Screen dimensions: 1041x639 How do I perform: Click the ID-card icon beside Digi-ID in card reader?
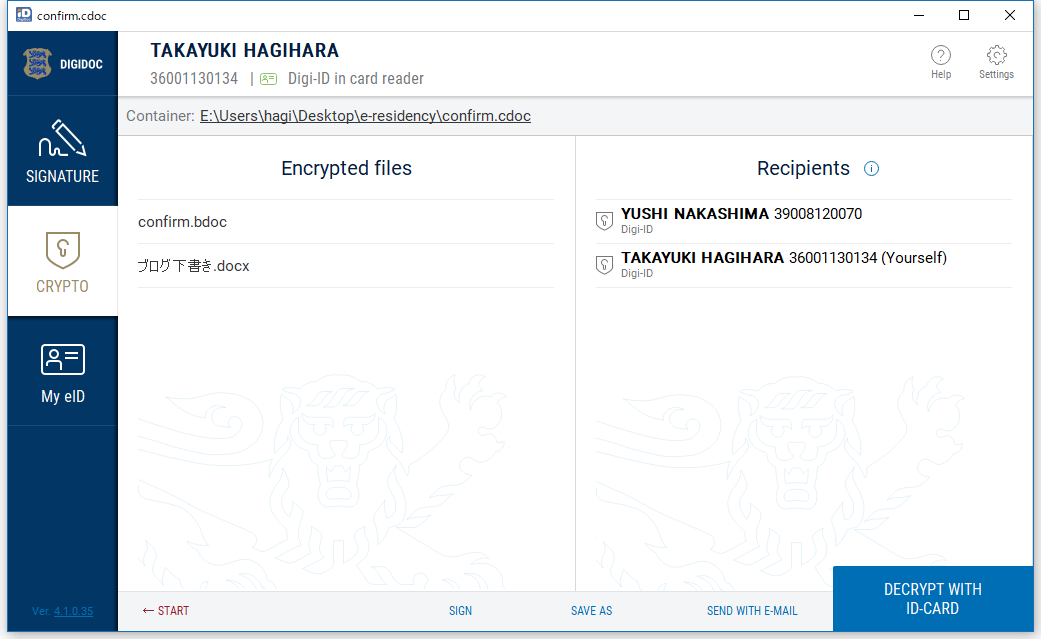[x=268, y=79]
